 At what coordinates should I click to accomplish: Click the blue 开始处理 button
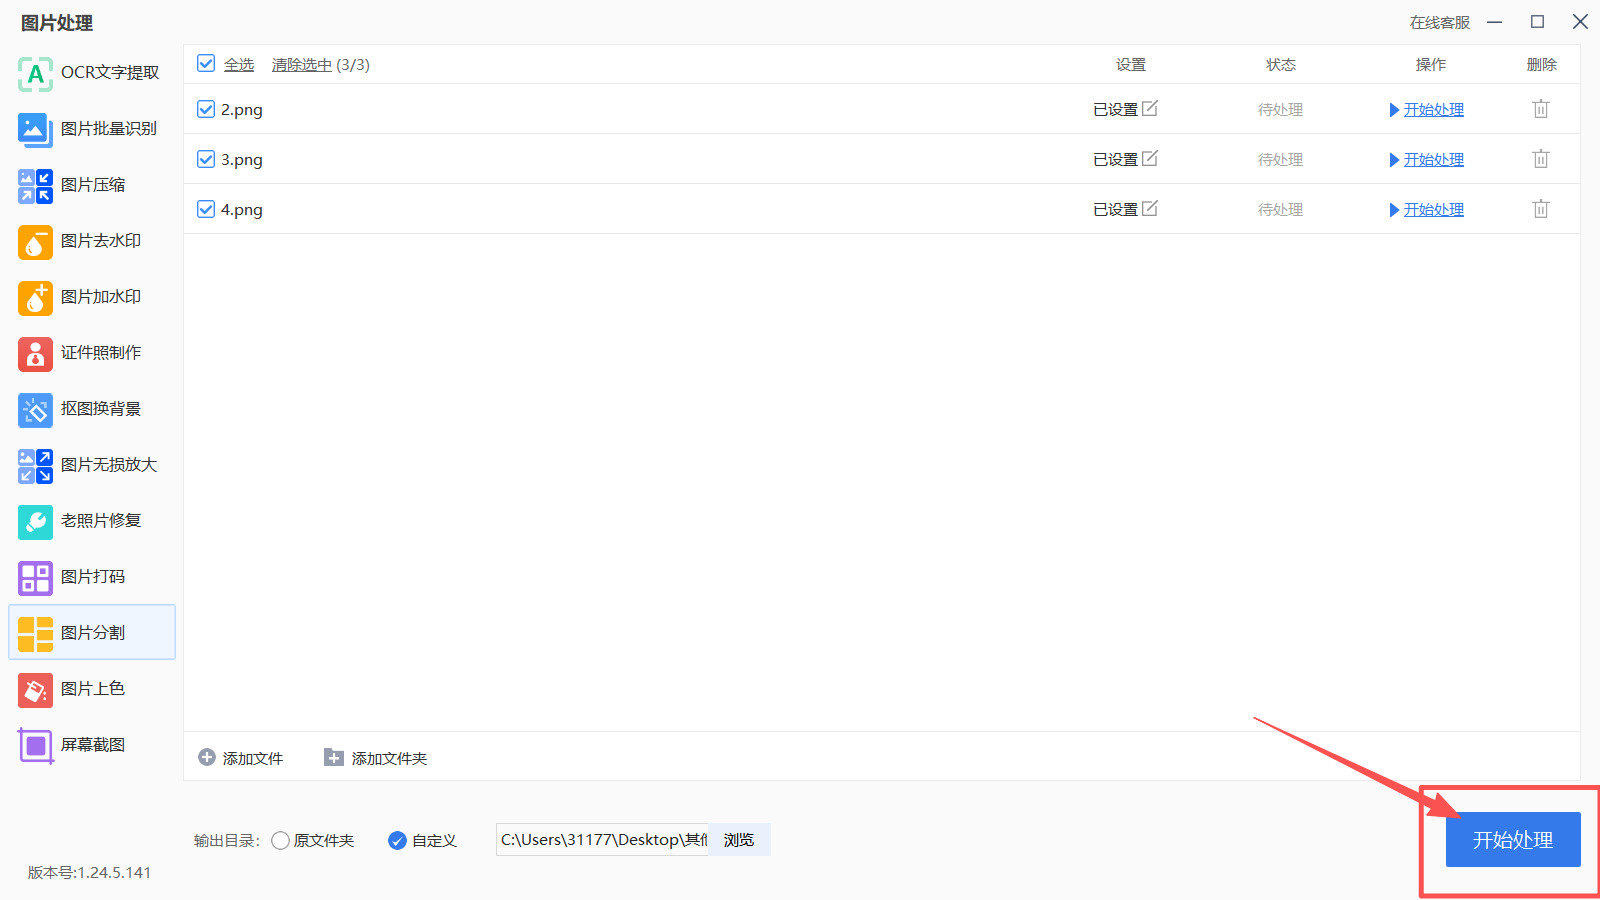click(1513, 840)
